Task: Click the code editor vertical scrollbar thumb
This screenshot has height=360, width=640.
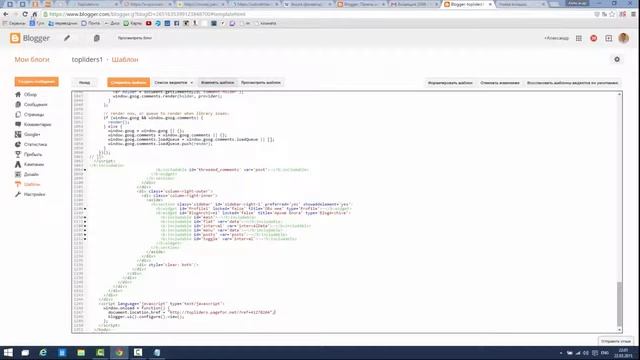Action: tap(620, 303)
